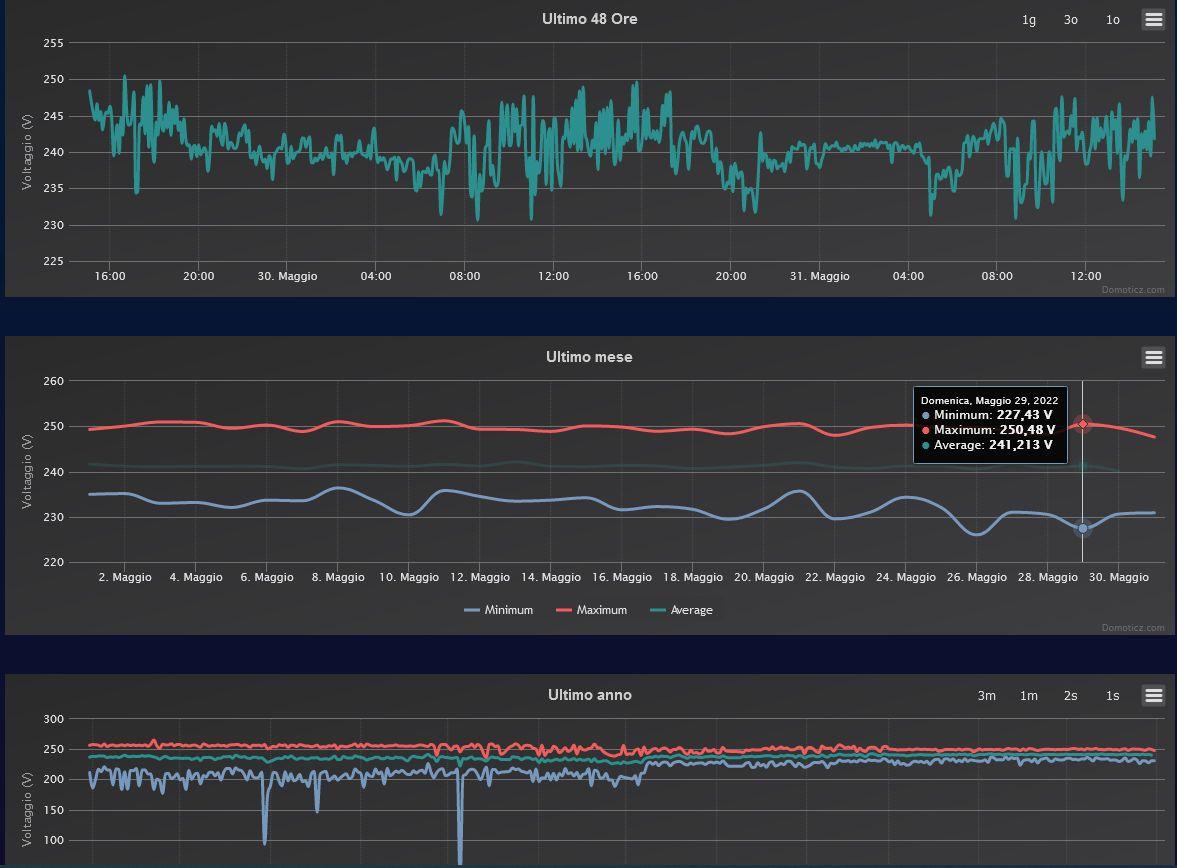Switch yearly chart range to 1s
Screen dimensions: 1177x868
(x=1112, y=696)
